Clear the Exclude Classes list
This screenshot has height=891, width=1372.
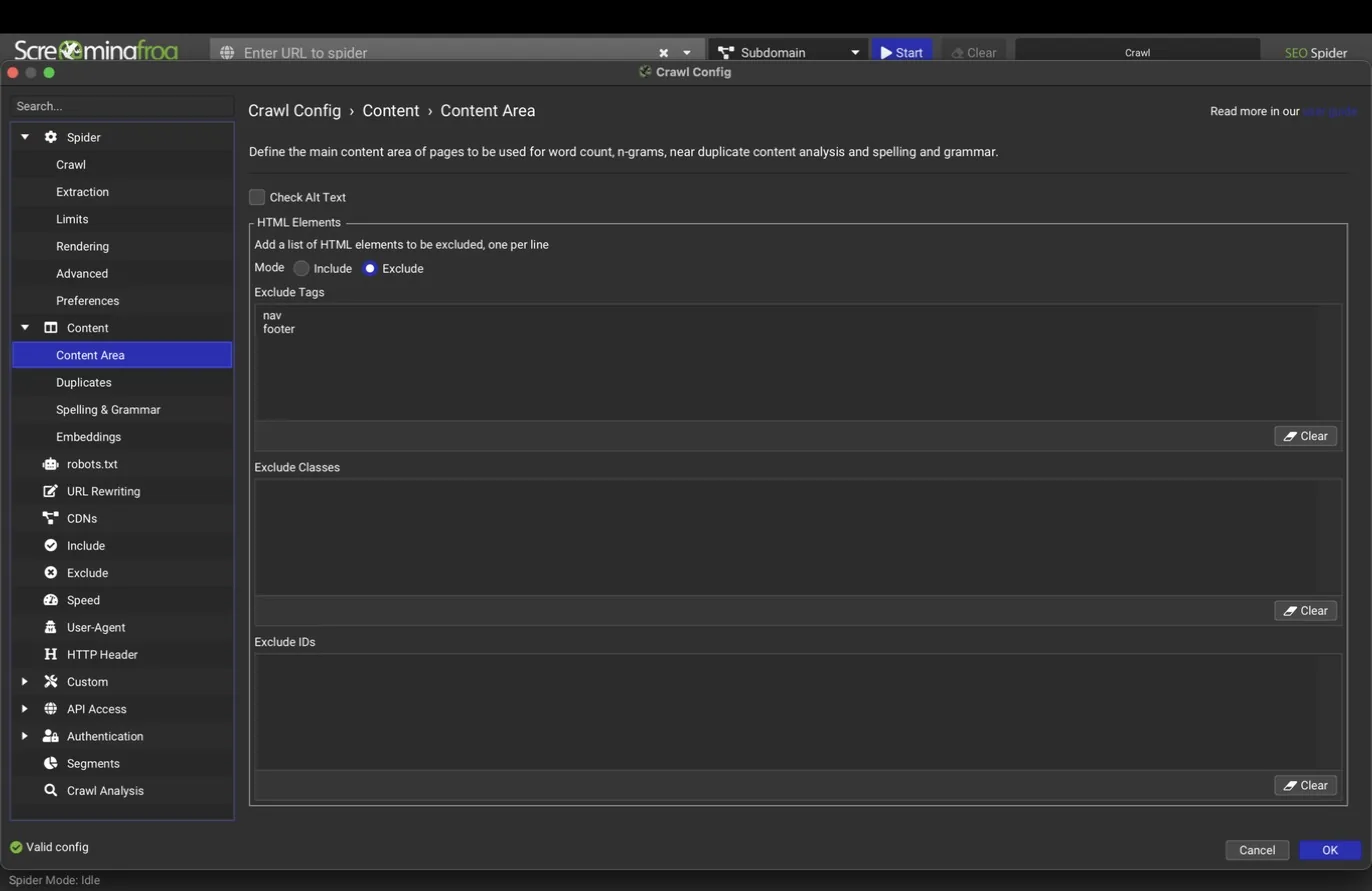1305,611
